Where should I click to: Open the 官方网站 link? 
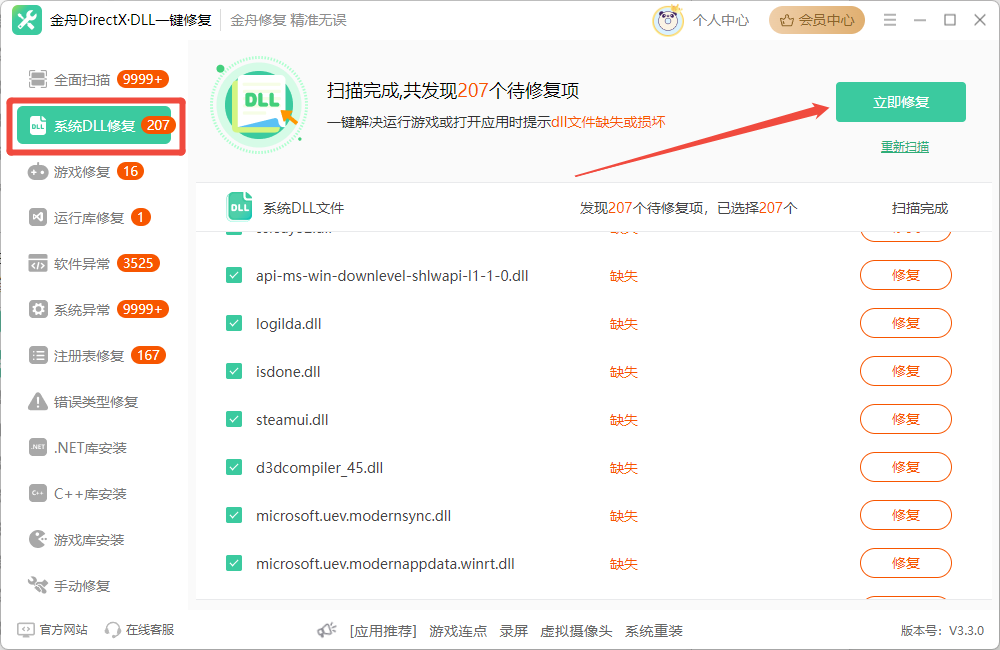pos(63,630)
